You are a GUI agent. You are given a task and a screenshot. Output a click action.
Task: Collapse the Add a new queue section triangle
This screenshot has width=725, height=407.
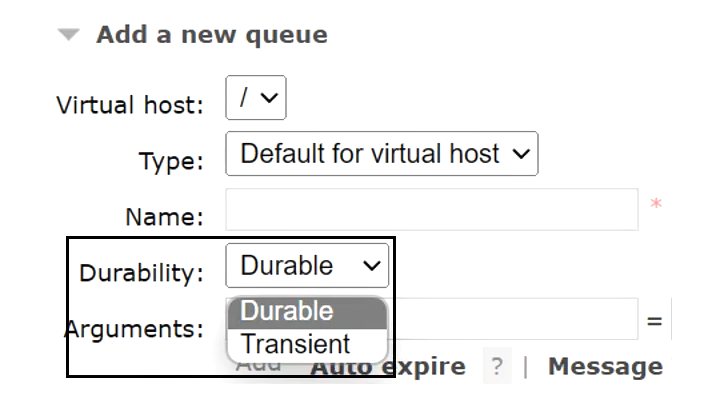(x=68, y=35)
